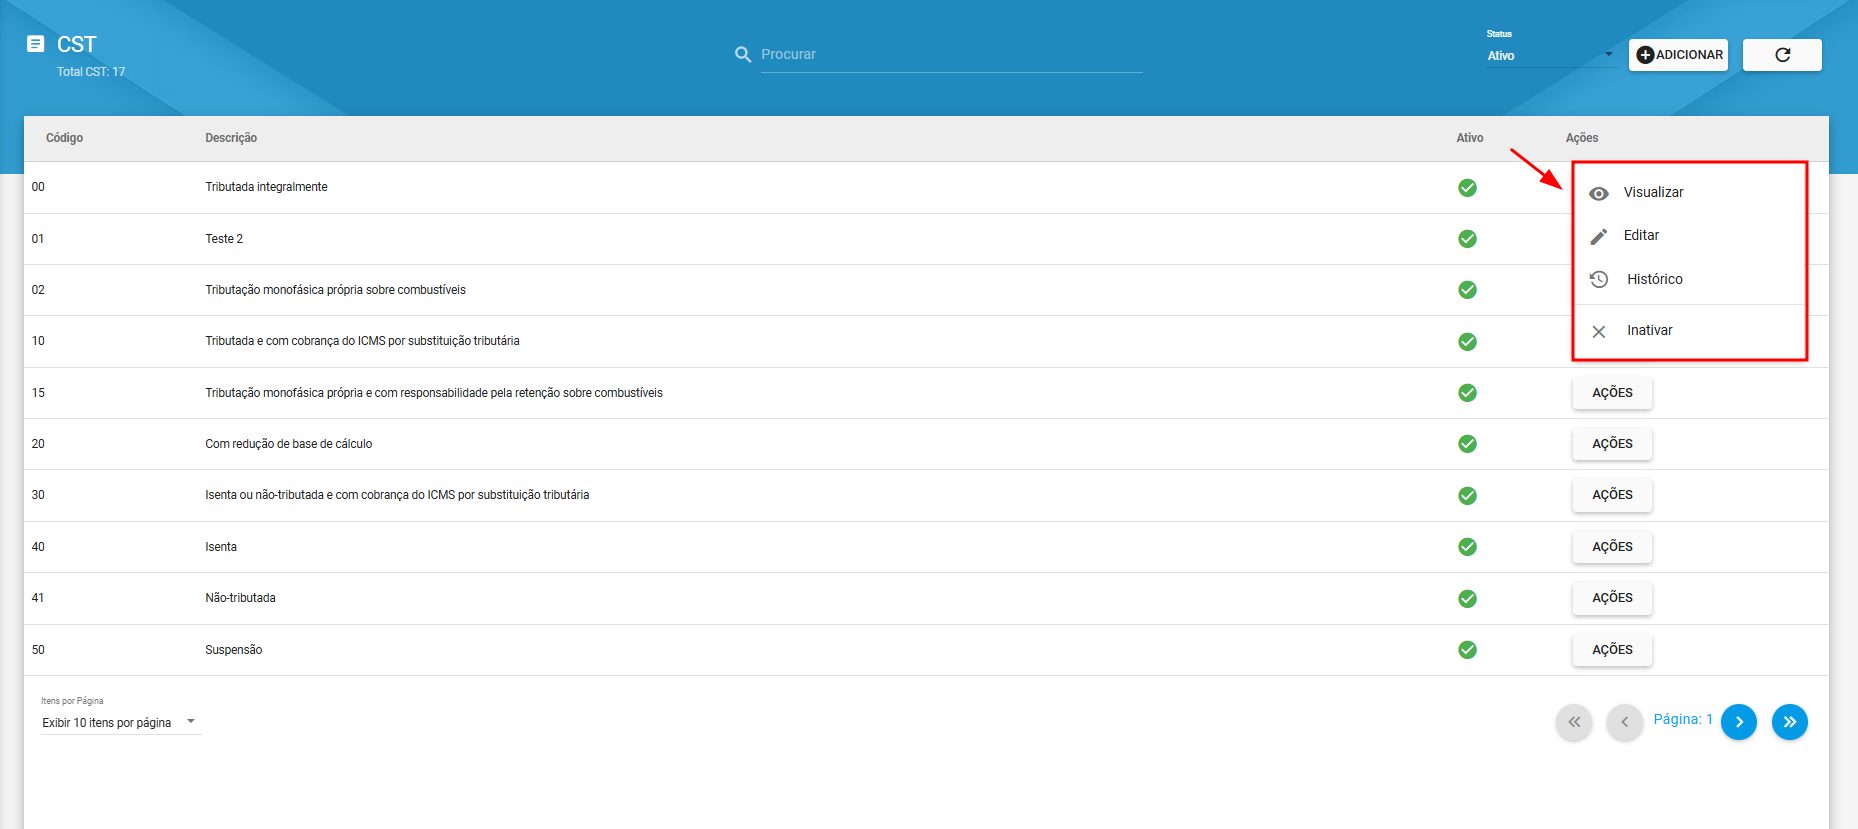Click the search magnifier icon
1858x829 pixels.
pyautogui.click(x=743, y=54)
